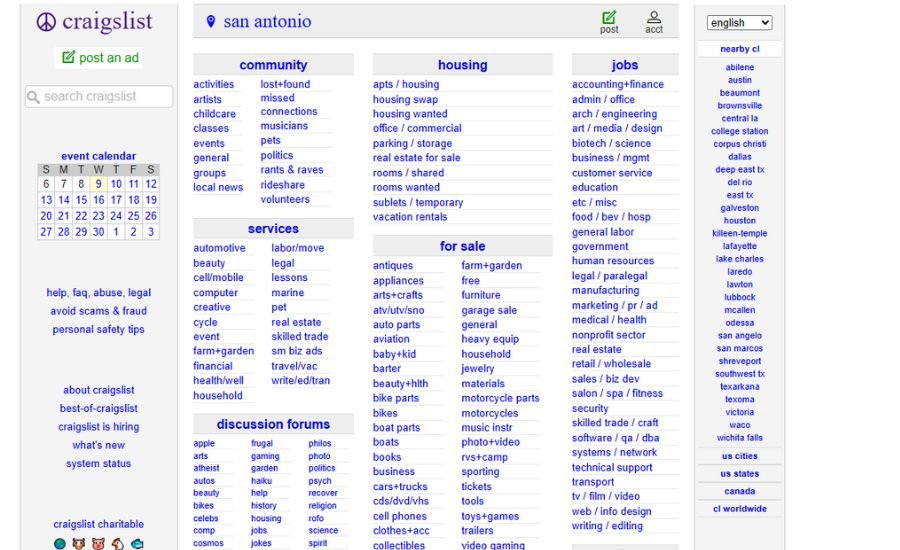The image size is (900, 550).
Task: Expand the us cities section
Action: point(739,456)
